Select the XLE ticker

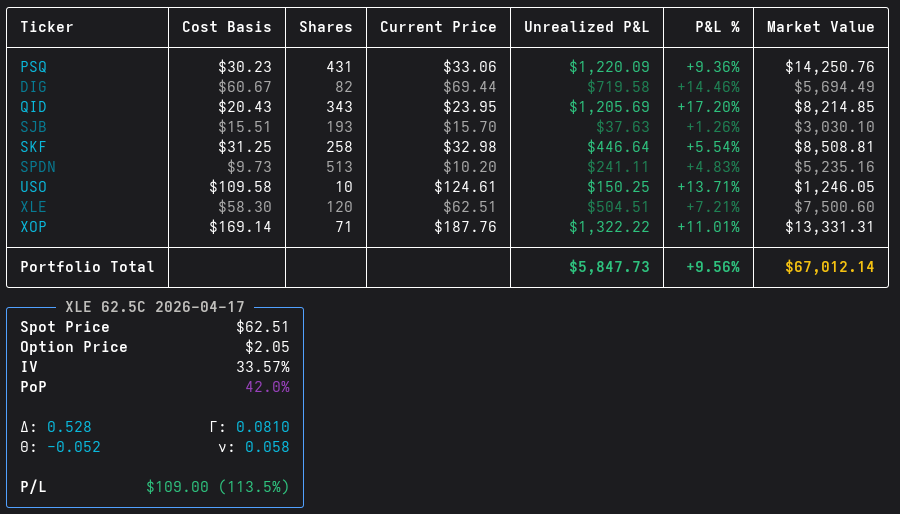33,207
